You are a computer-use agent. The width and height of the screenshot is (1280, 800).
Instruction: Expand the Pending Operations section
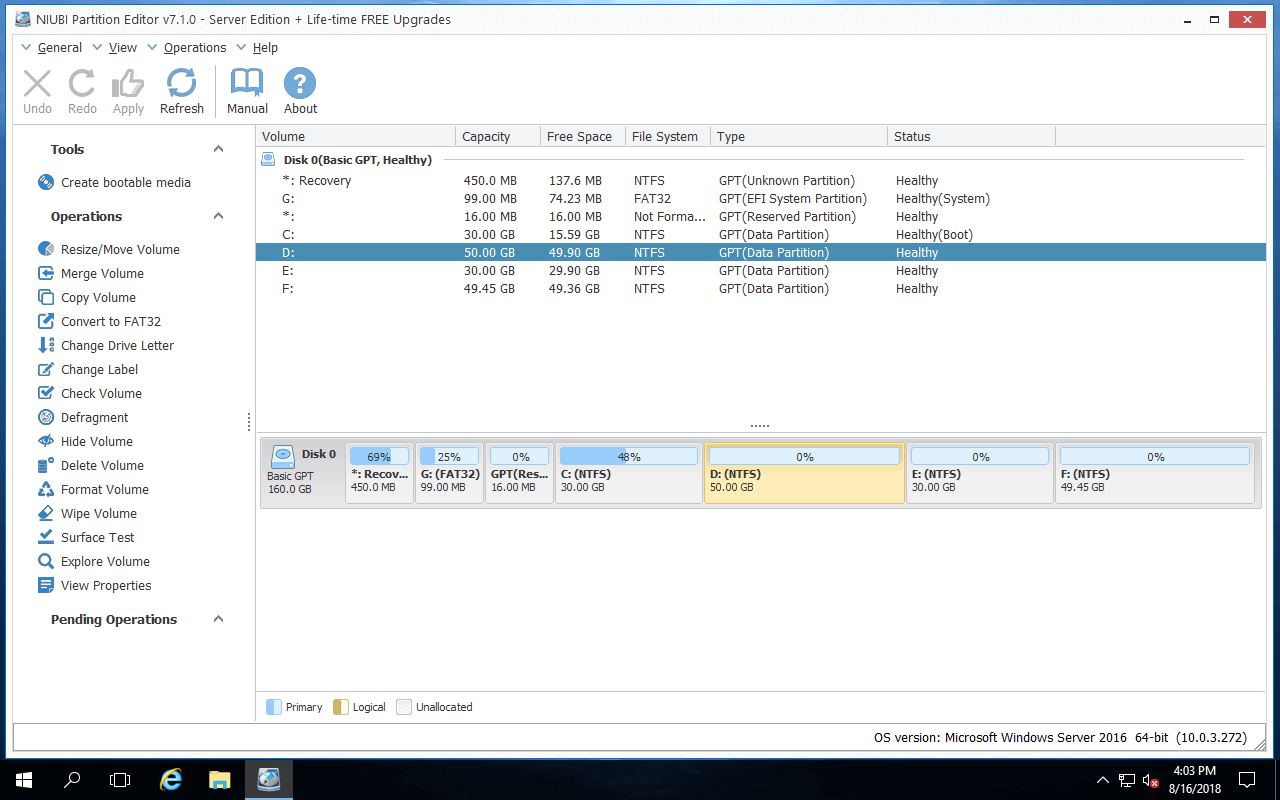pos(218,619)
